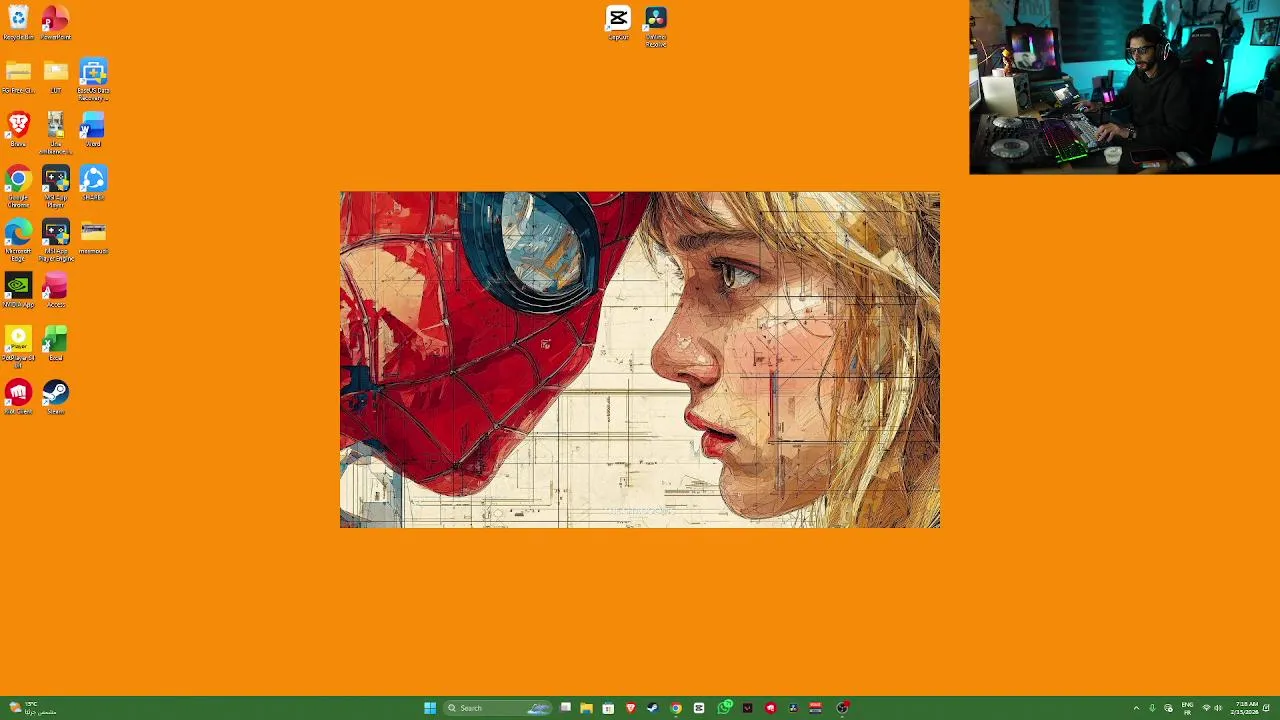
Task: Open the Wi-Fi network tray icon
Action: (x=1206, y=708)
